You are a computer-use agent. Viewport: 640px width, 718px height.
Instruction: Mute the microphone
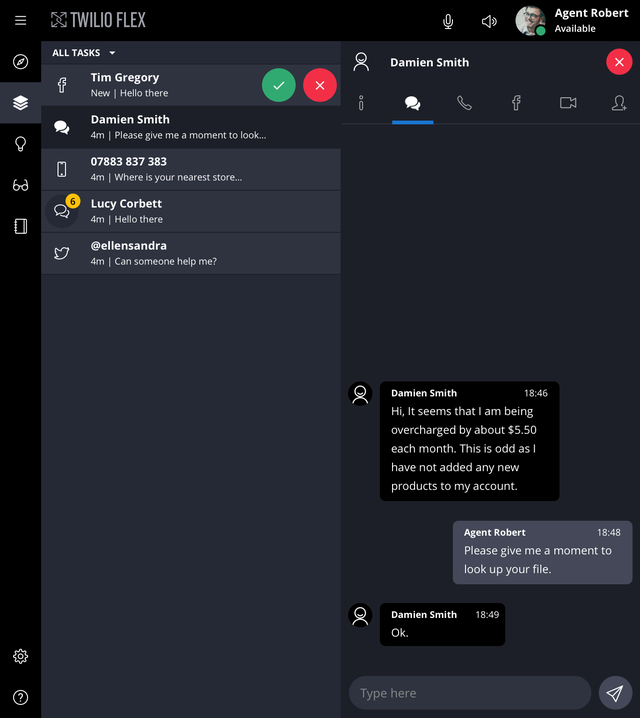point(448,22)
